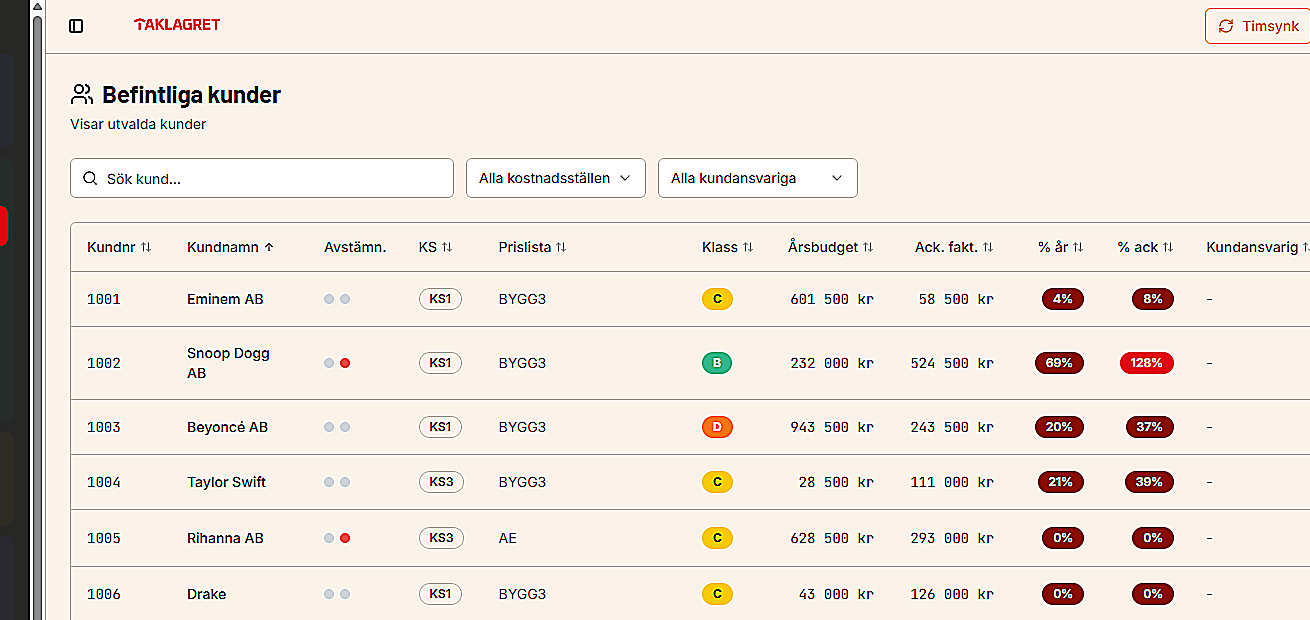Click the KS1 badge for Eminem AB
Viewport: 1310px width, 620px height.
click(x=440, y=299)
